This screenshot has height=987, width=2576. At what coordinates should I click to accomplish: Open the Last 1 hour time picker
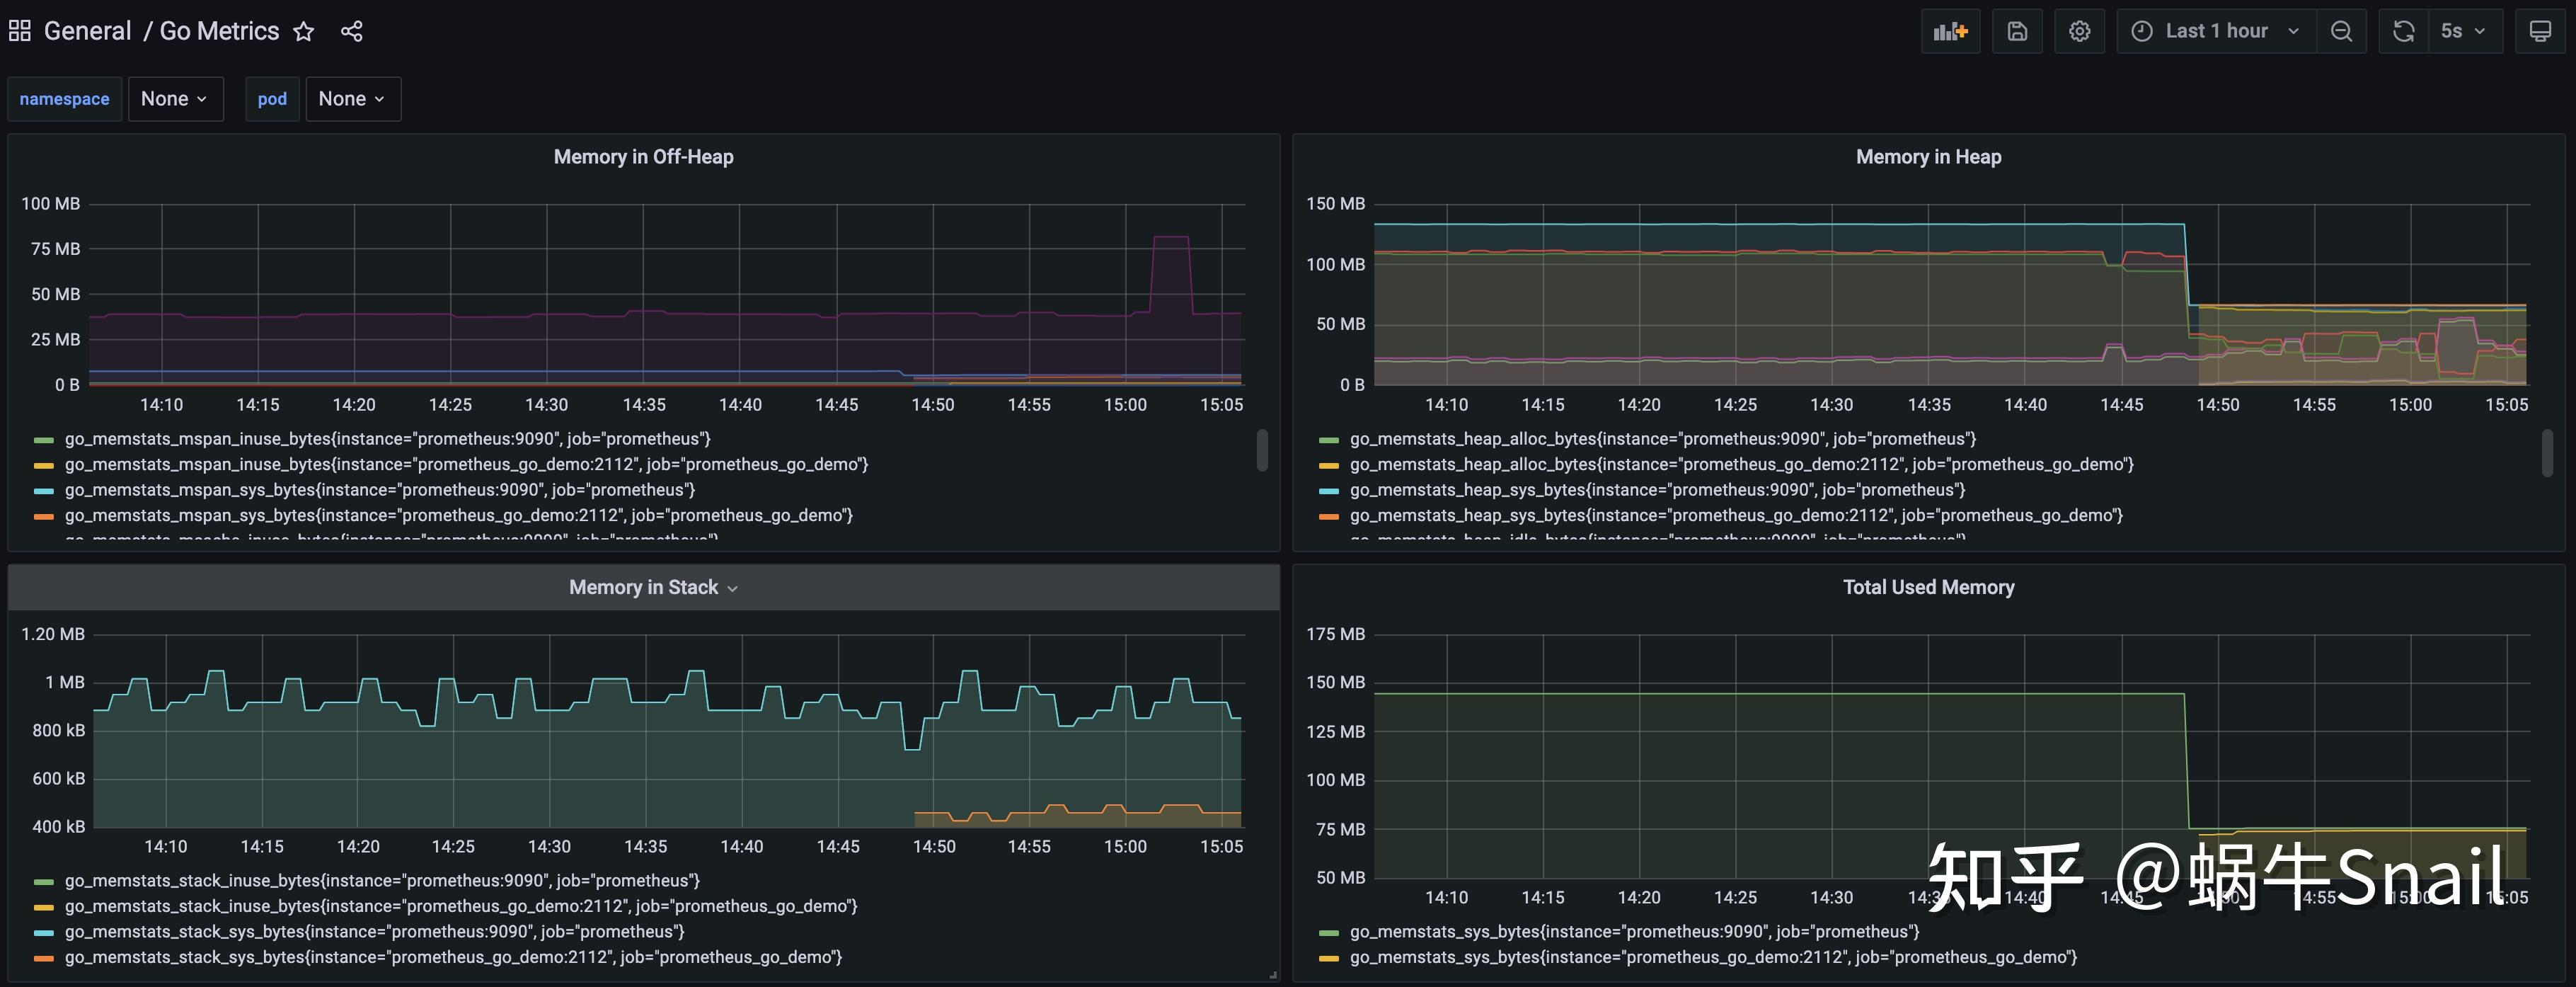point(2215,31)
